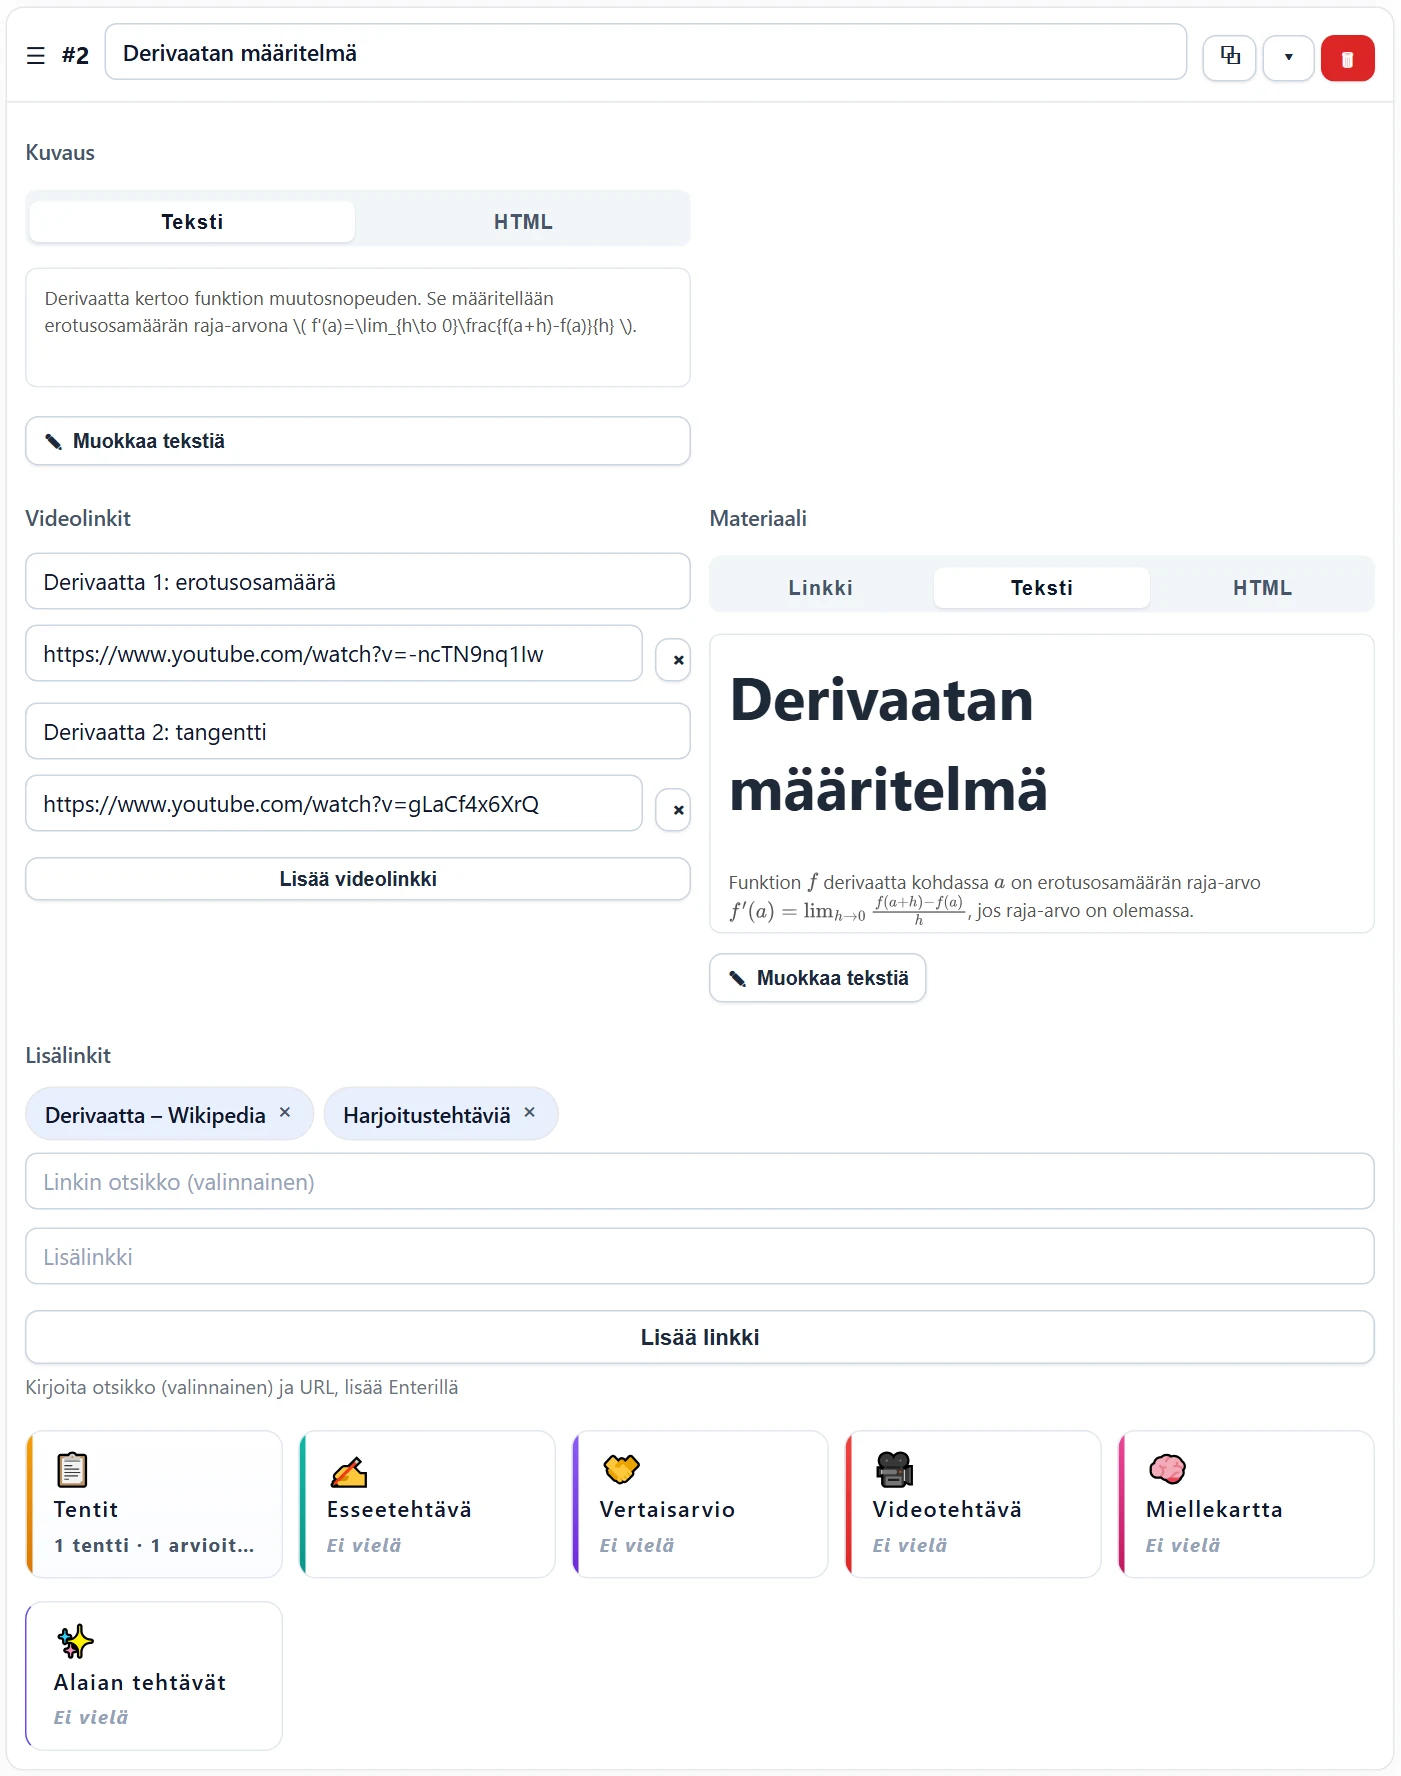Edit the section title field
The width and height of the screenshot is (1401, 1776).
[x=645, y=53]
